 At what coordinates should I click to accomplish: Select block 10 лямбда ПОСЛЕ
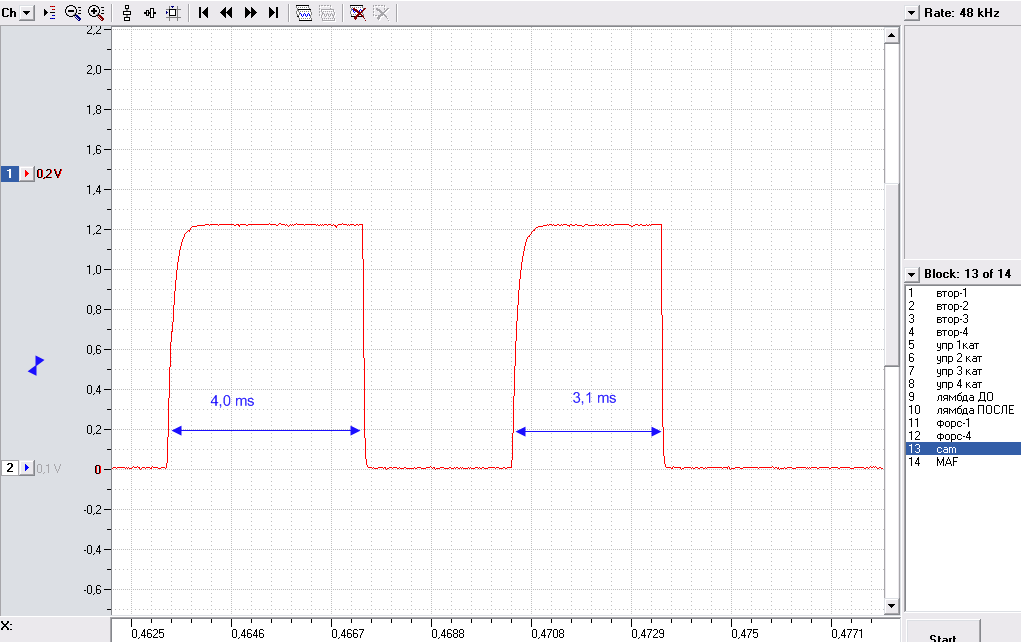pos(963,410)
